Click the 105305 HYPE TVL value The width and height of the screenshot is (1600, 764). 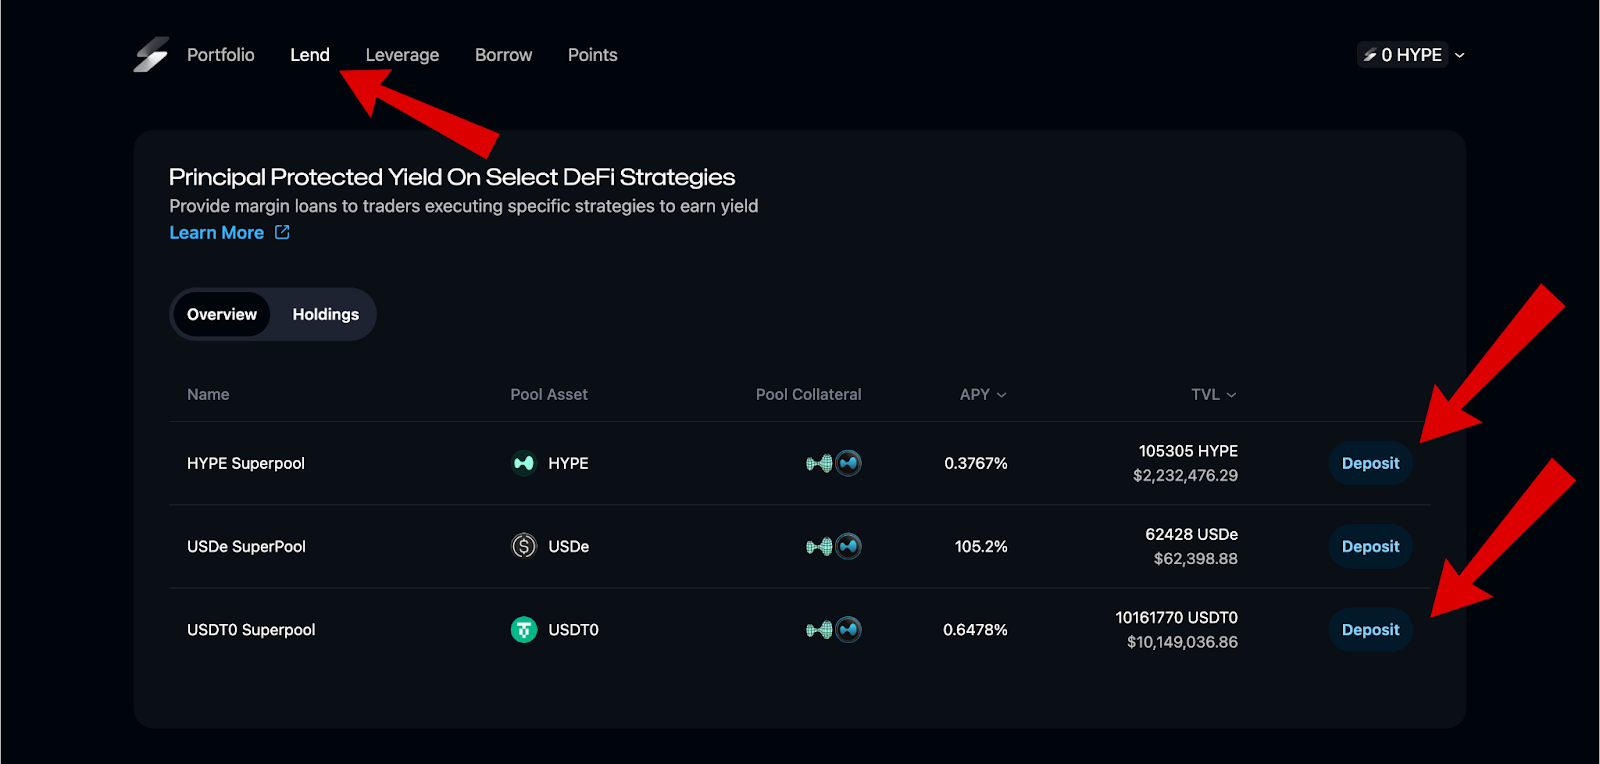pos(1188,451)
